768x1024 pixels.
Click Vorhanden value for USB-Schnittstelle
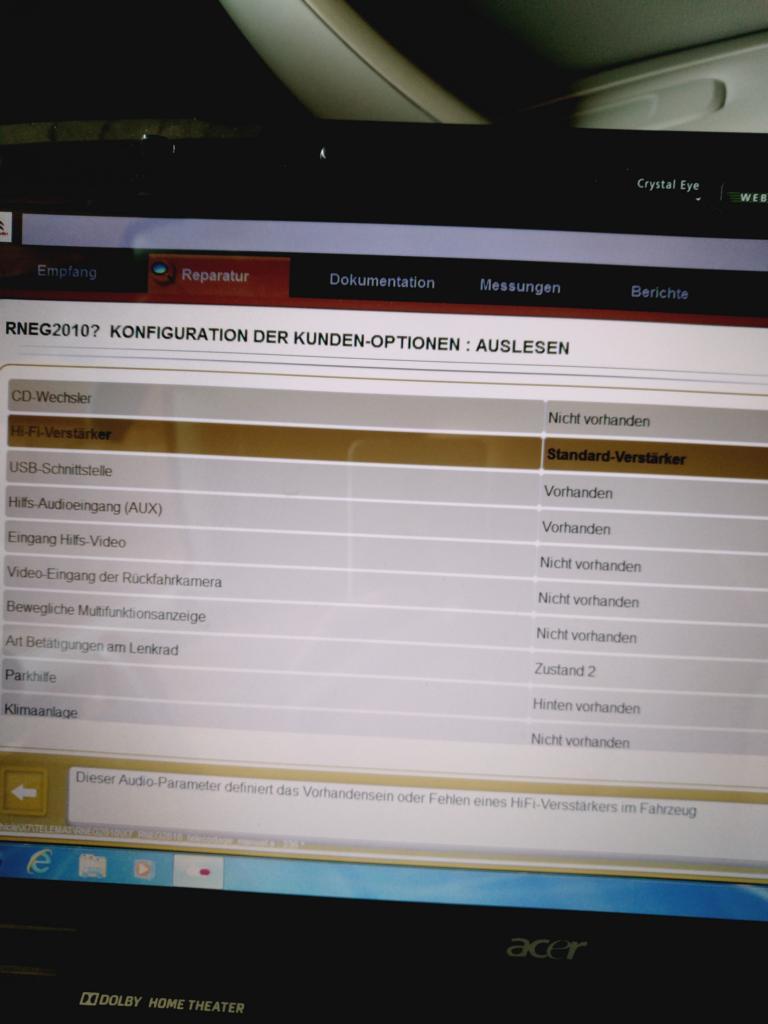578,492
